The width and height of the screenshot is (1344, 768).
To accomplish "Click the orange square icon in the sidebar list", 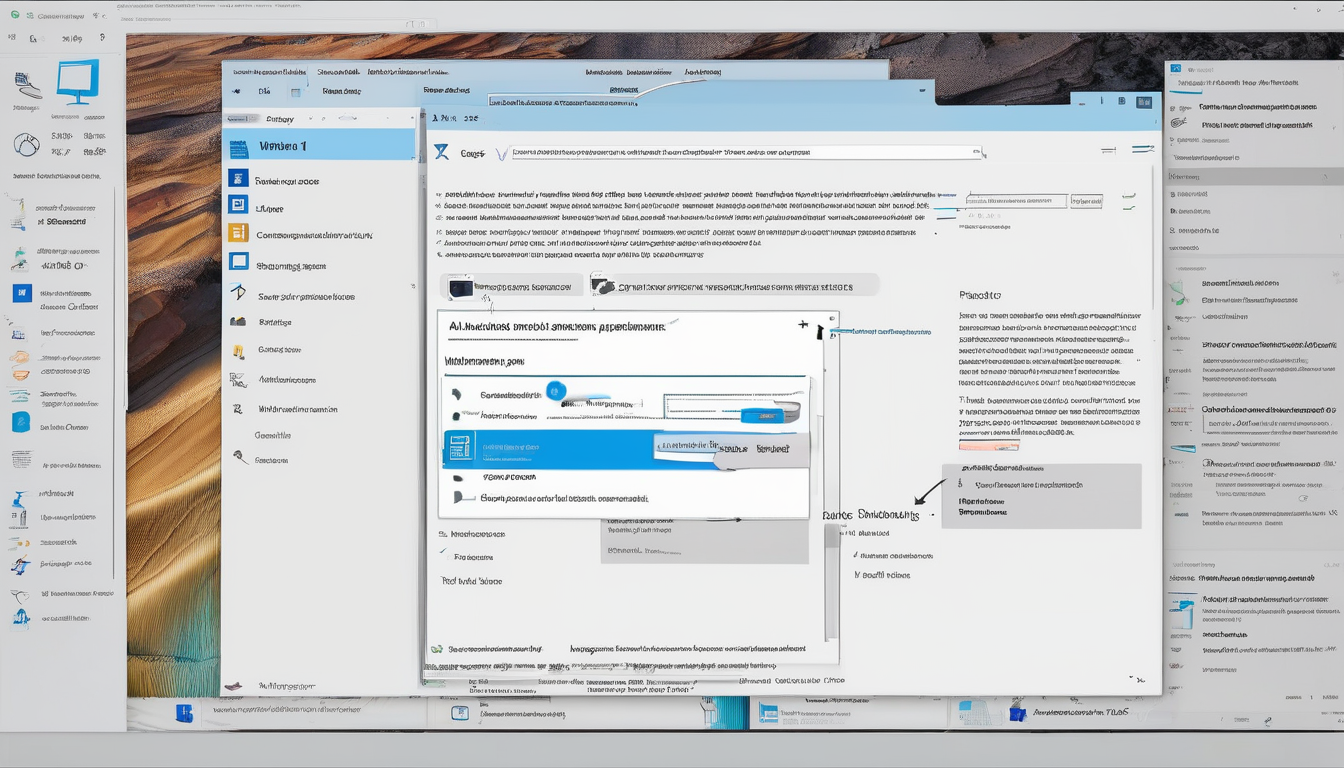I will coord(238,233).
